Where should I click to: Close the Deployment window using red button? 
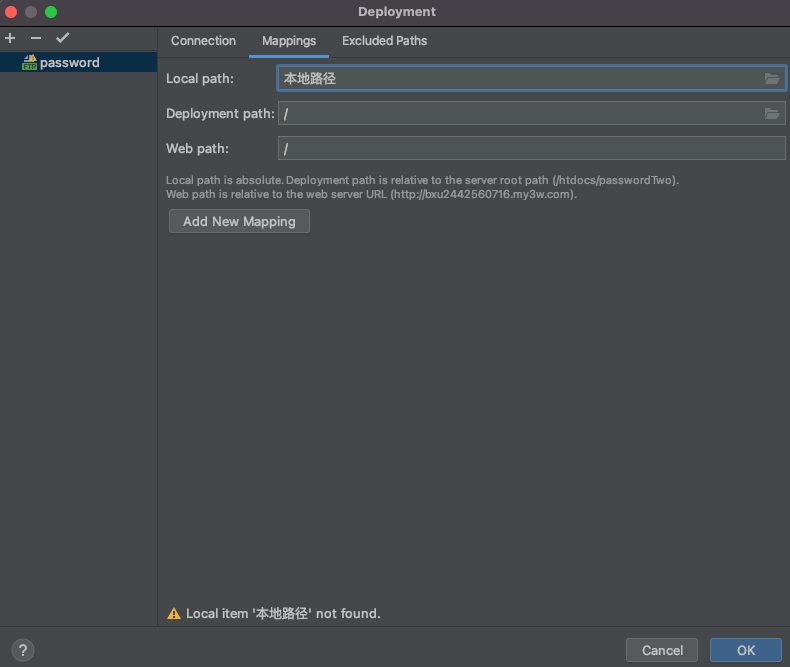pos(12,12)
